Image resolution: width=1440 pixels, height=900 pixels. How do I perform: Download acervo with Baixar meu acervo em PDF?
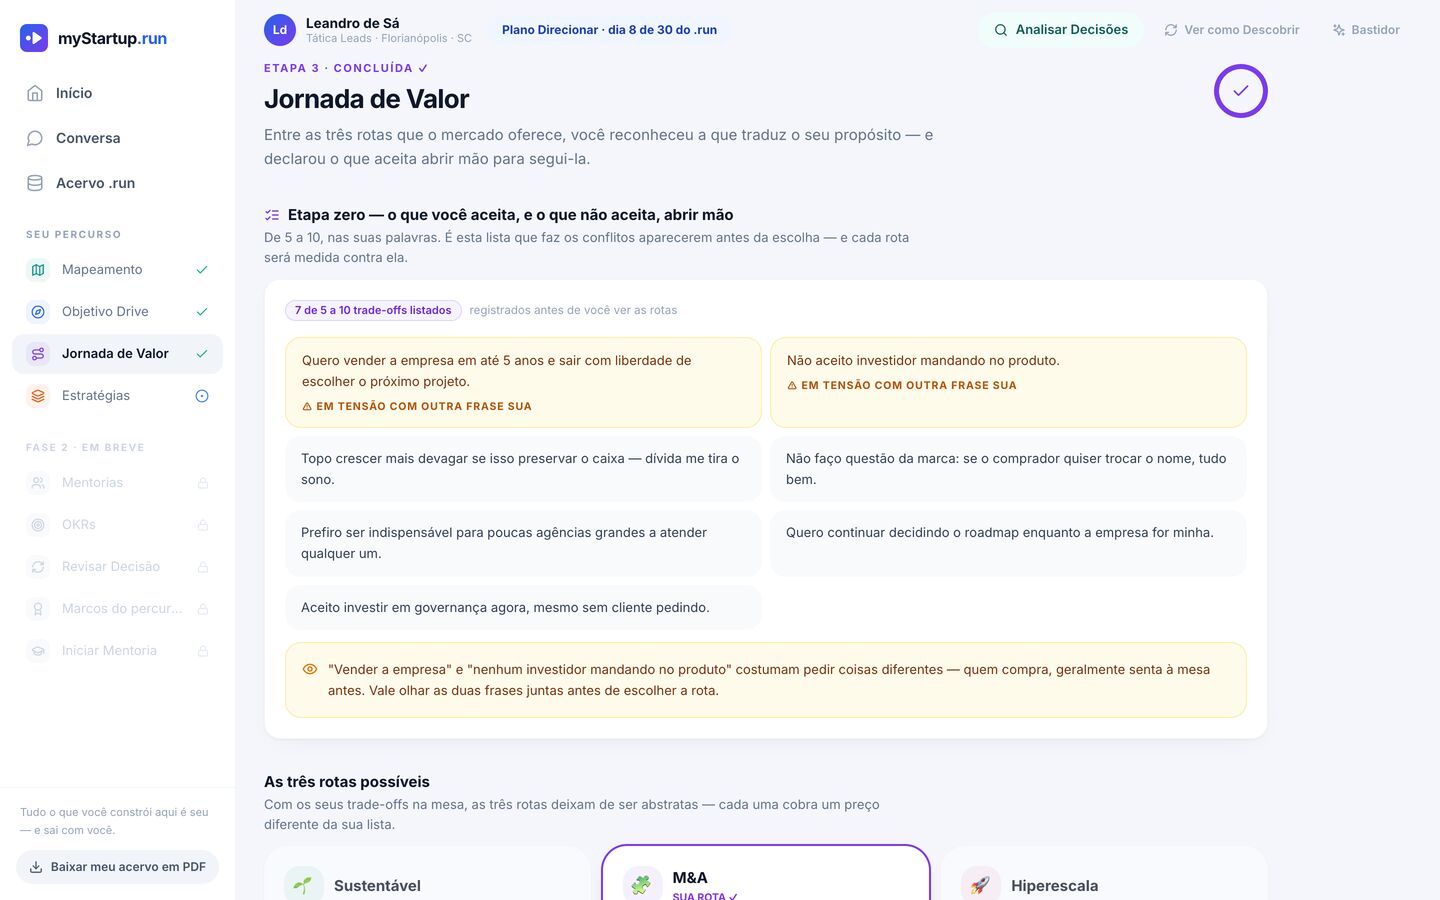[117, 867]
